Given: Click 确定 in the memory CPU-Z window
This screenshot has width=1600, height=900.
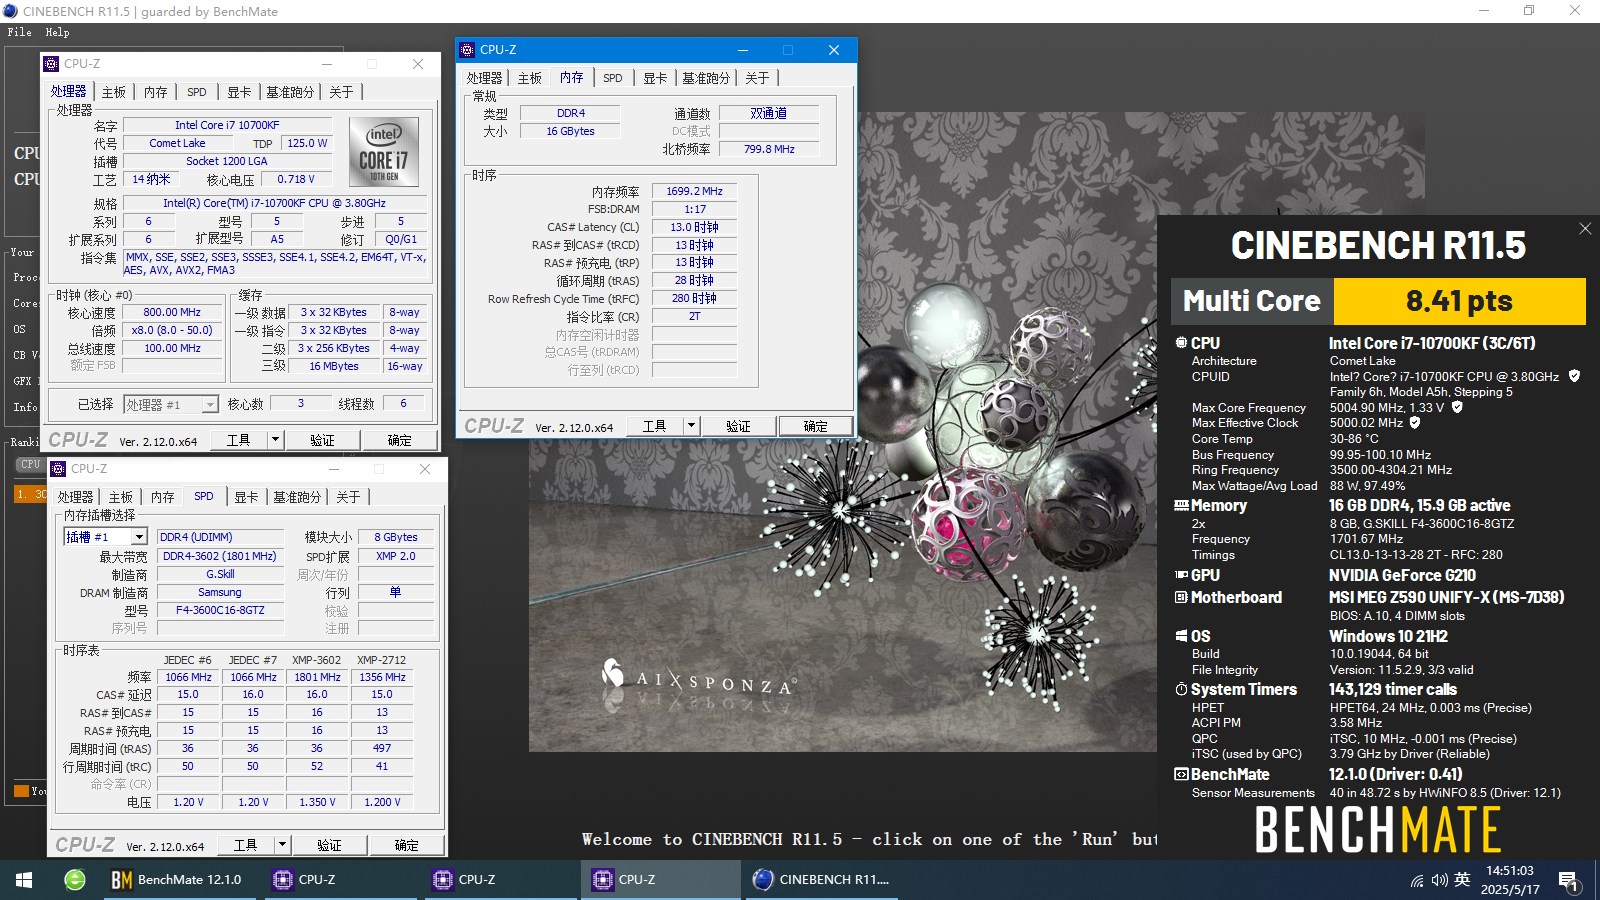Looking at the screenshot, I should 816,426.
